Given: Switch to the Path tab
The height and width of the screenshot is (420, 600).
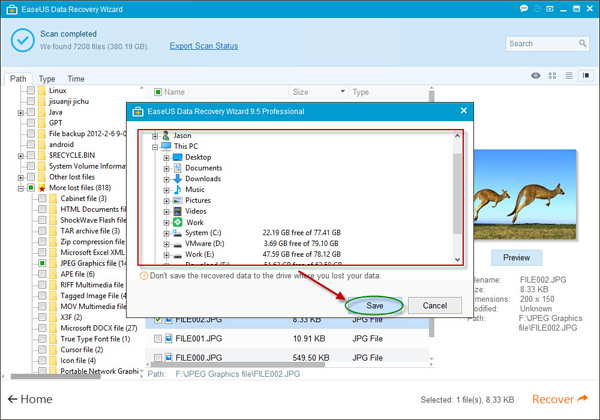Looking at the screenshot, I should (x=18, y=79).
